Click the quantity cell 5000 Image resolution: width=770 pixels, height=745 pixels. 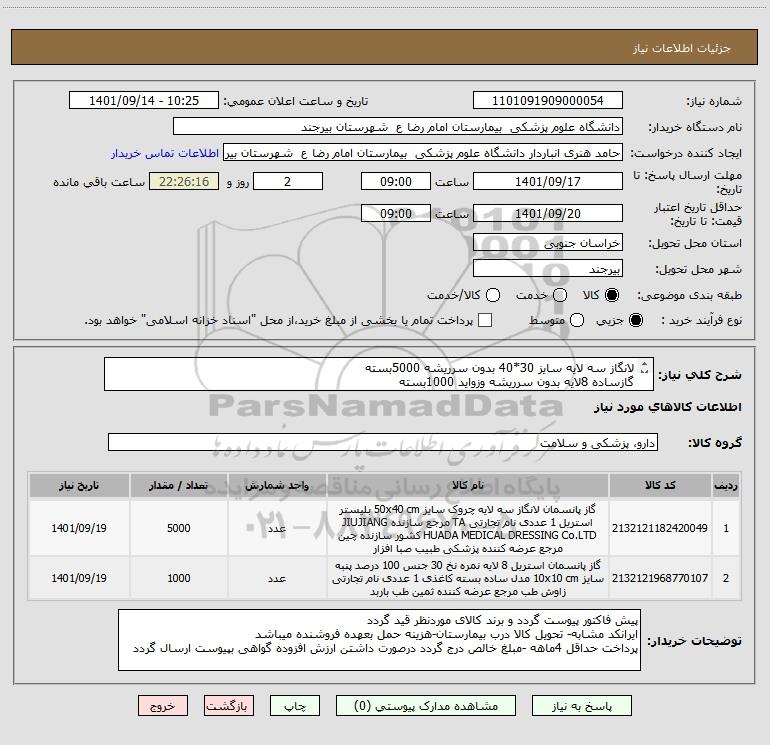pyautogui.click(x=179, y=528)
